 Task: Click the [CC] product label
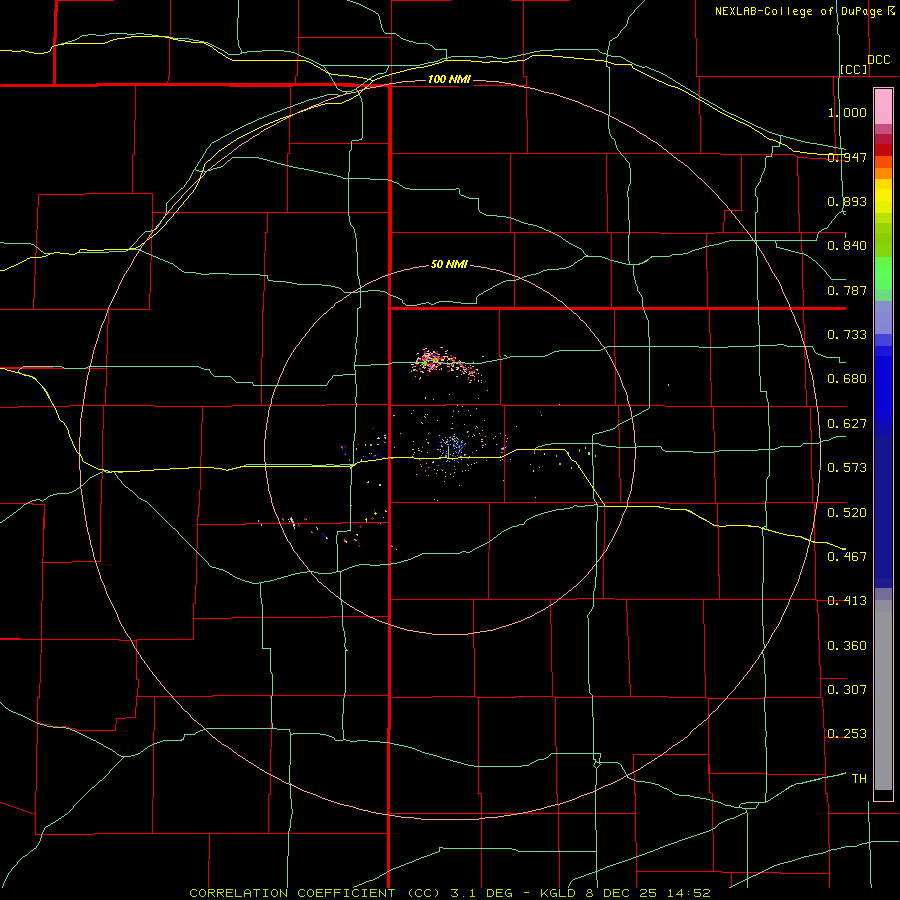(853, 69)
